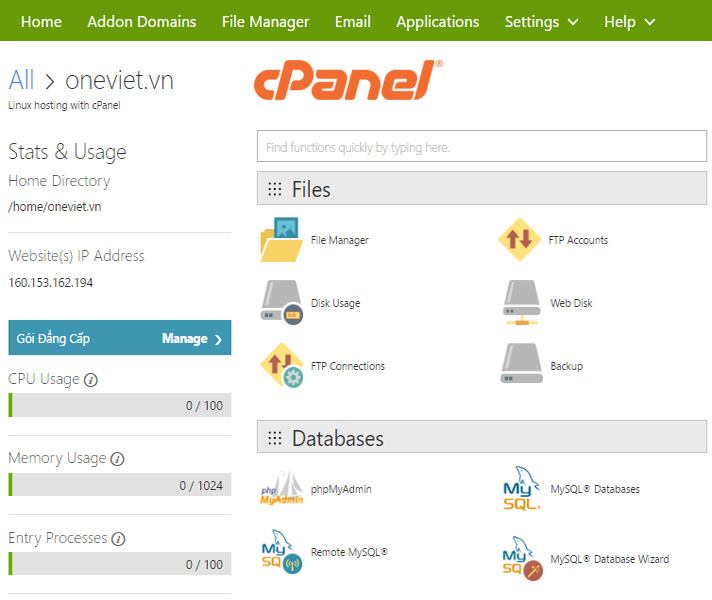
Task: Open the FTP Accounts icon
Action: [x=520, y=240]
